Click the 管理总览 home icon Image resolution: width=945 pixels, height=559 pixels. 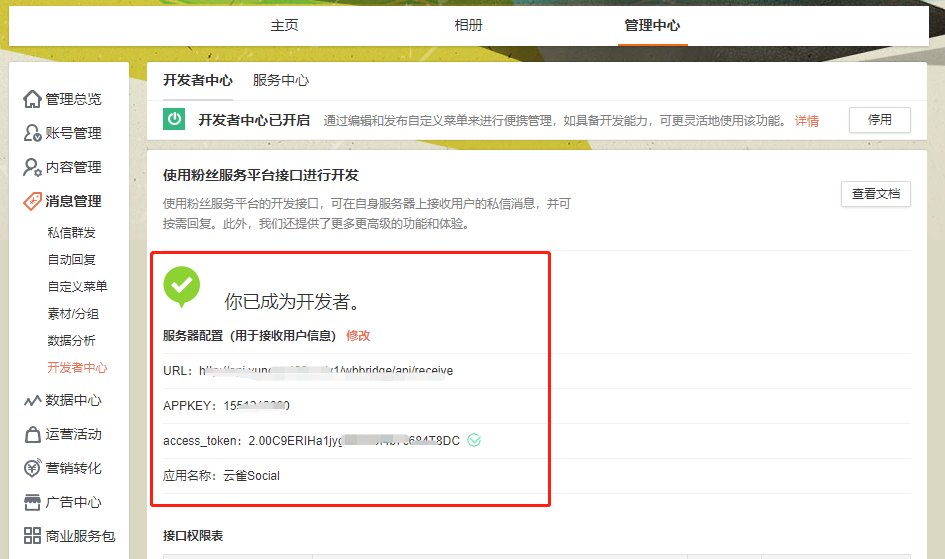[x=33, y=99]
